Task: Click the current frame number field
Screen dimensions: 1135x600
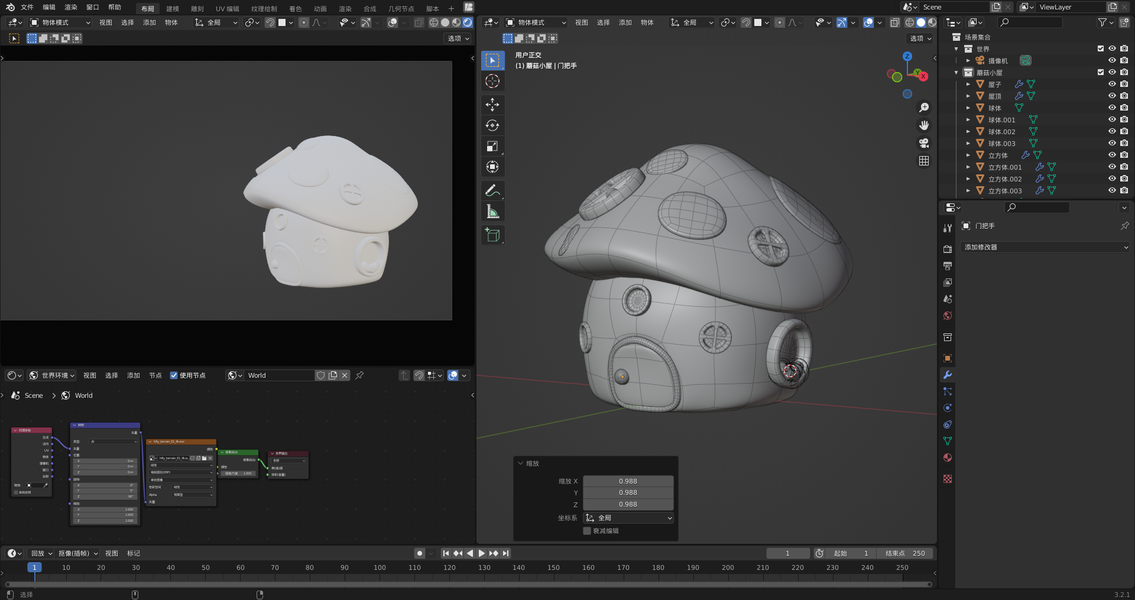Action: [x=788, y=554]
